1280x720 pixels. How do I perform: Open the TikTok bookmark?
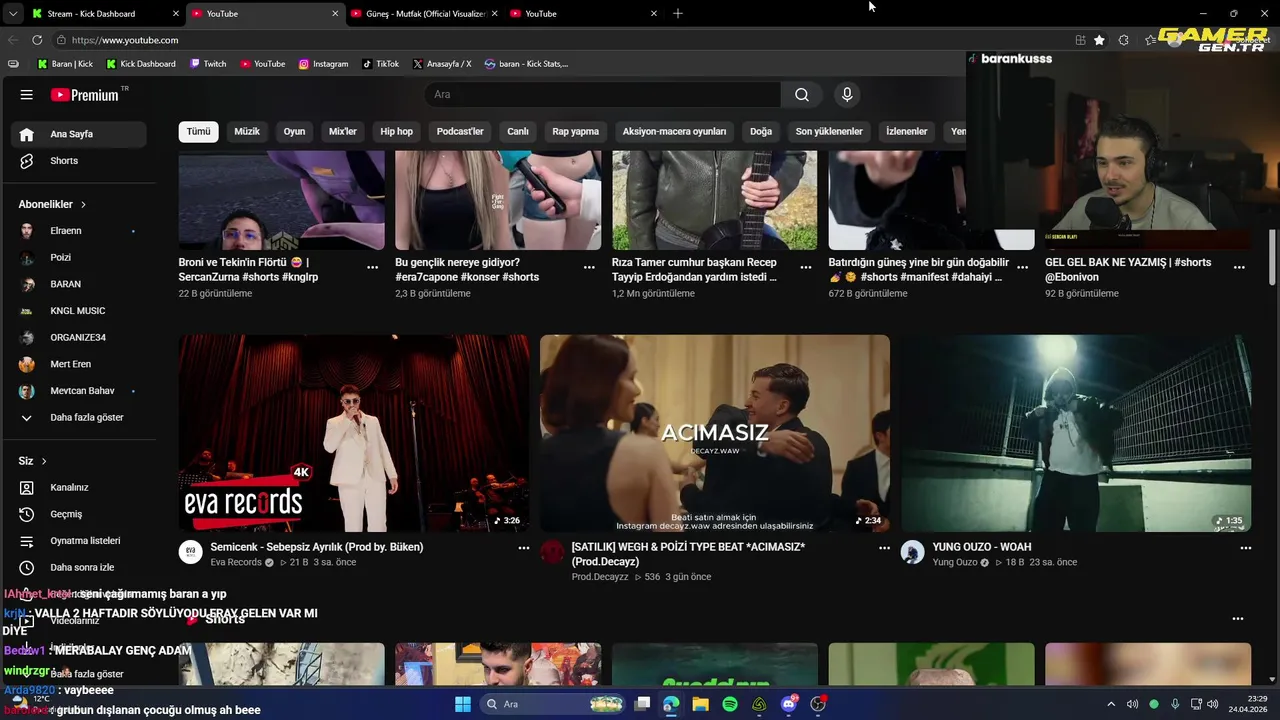380,64
